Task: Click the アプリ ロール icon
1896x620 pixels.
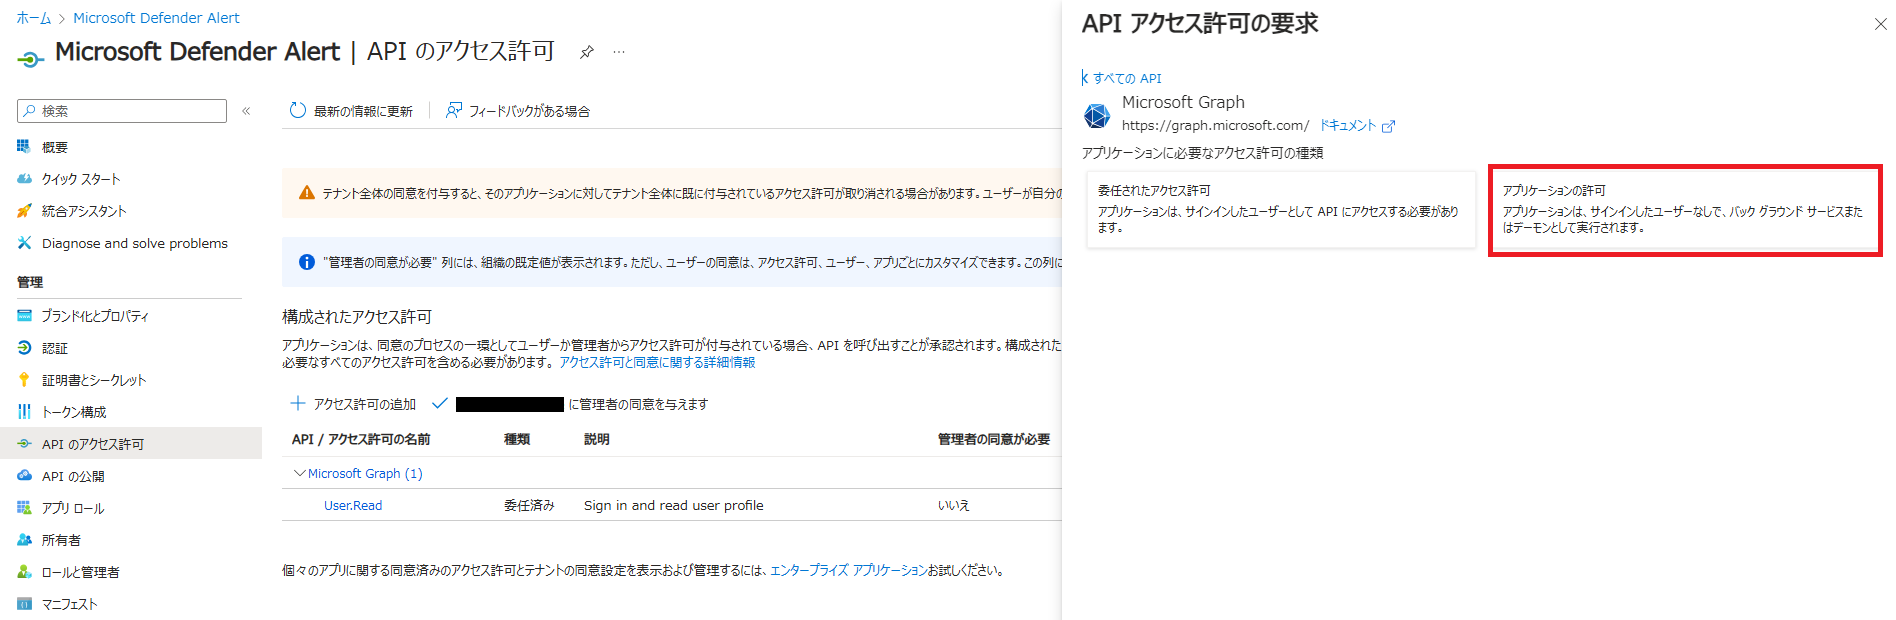Action: tap(24, 508)
